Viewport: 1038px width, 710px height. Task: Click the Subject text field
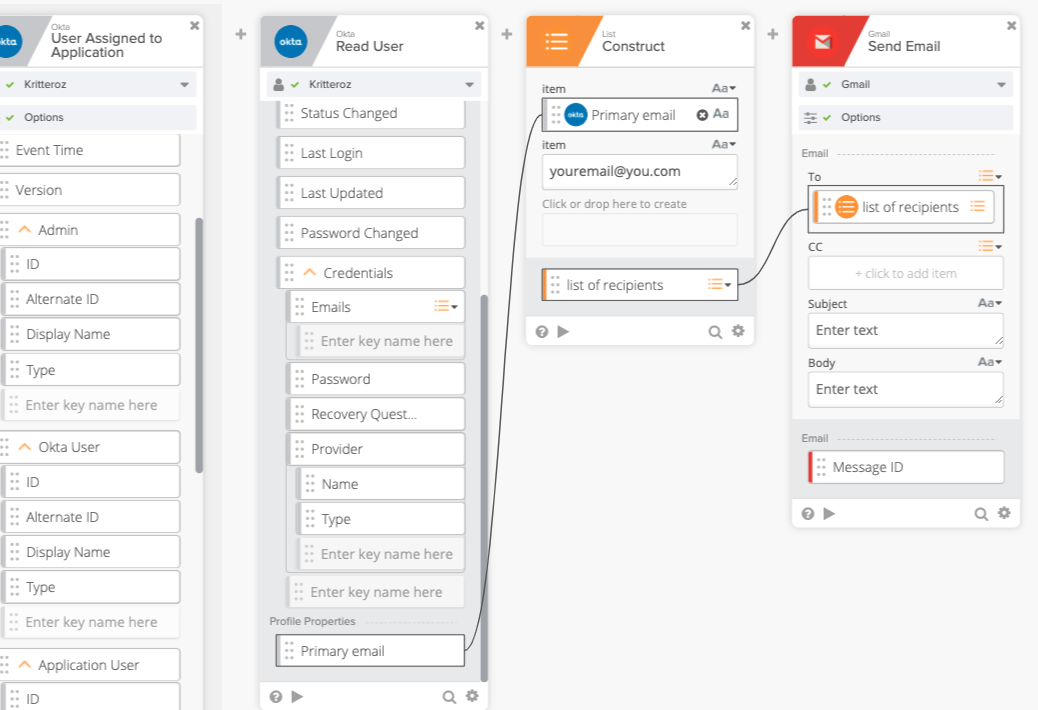pyautogui.click(x=905, y=330)
